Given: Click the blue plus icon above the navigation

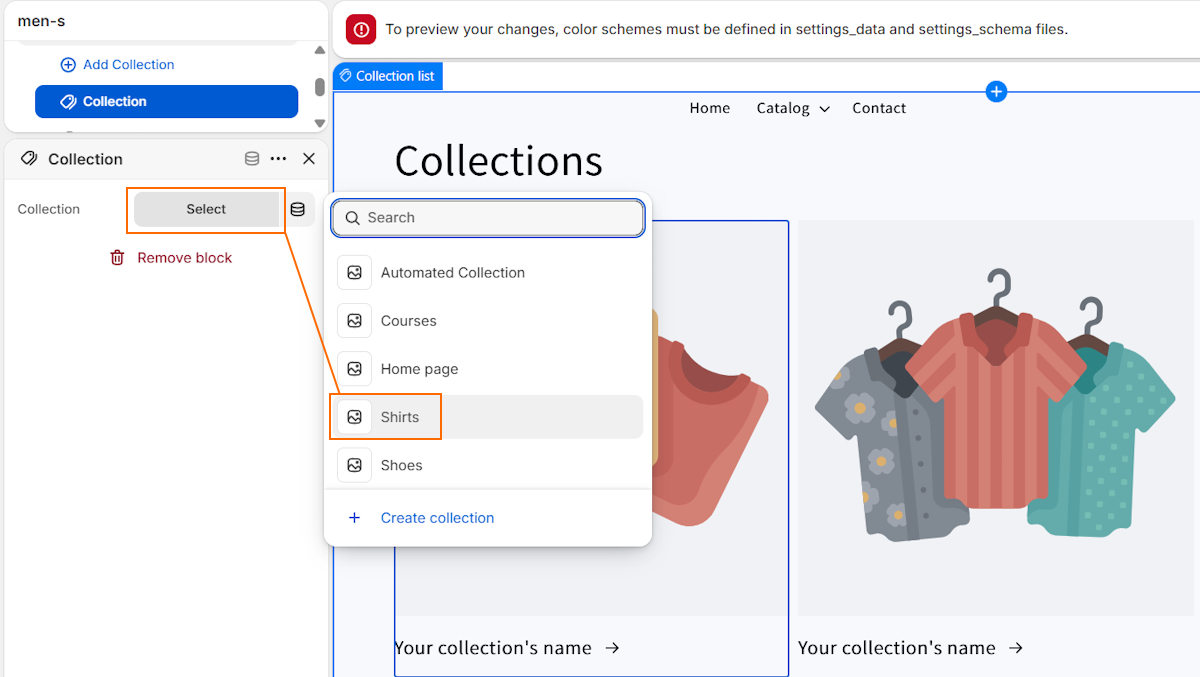Looking at the screenshot, I should coord(996,91).
